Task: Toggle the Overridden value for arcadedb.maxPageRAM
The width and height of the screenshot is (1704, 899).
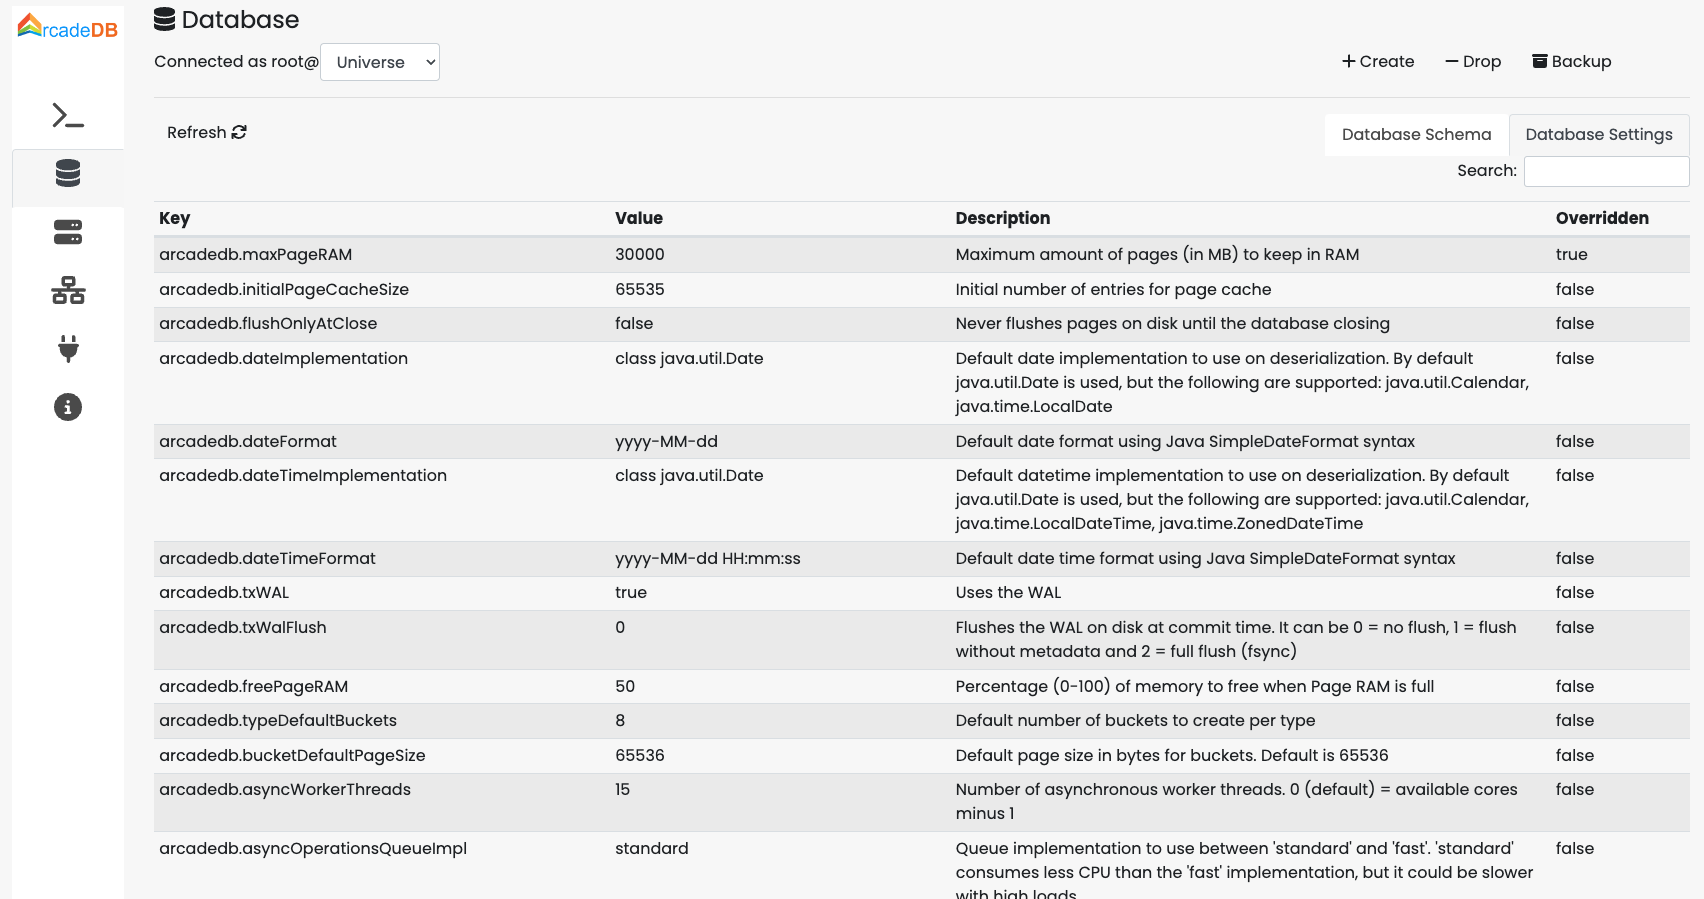Action: click(1572, 254)
